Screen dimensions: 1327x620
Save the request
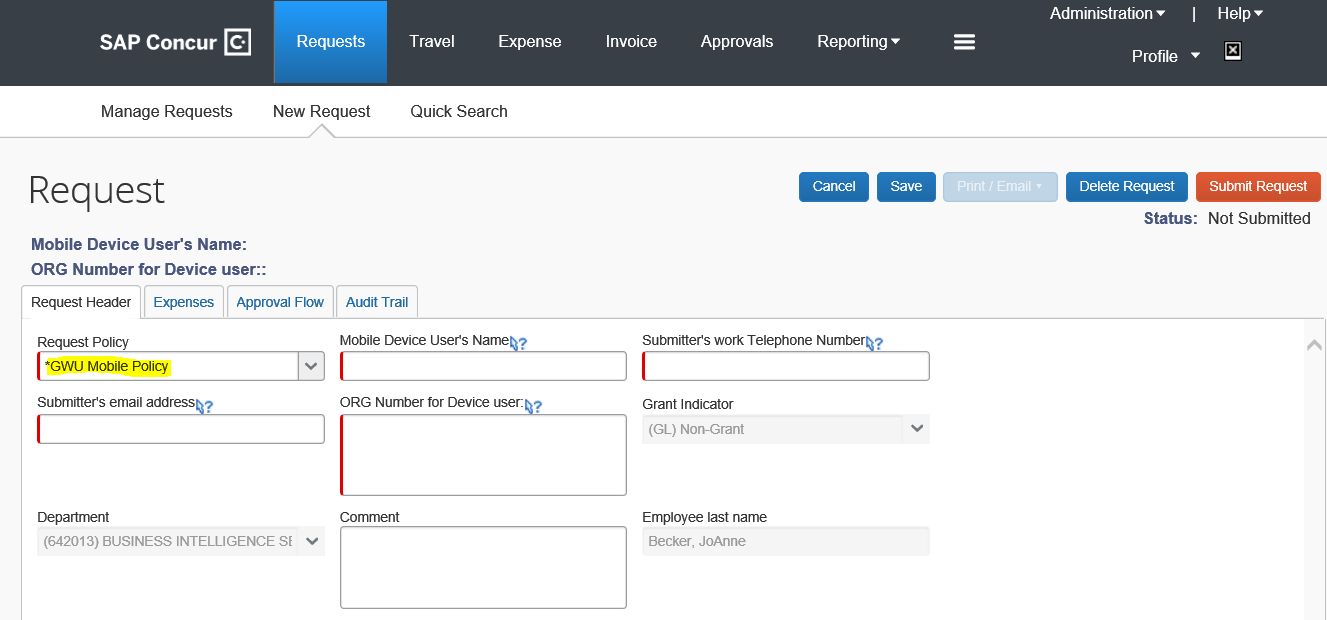[x=906, y=187]
